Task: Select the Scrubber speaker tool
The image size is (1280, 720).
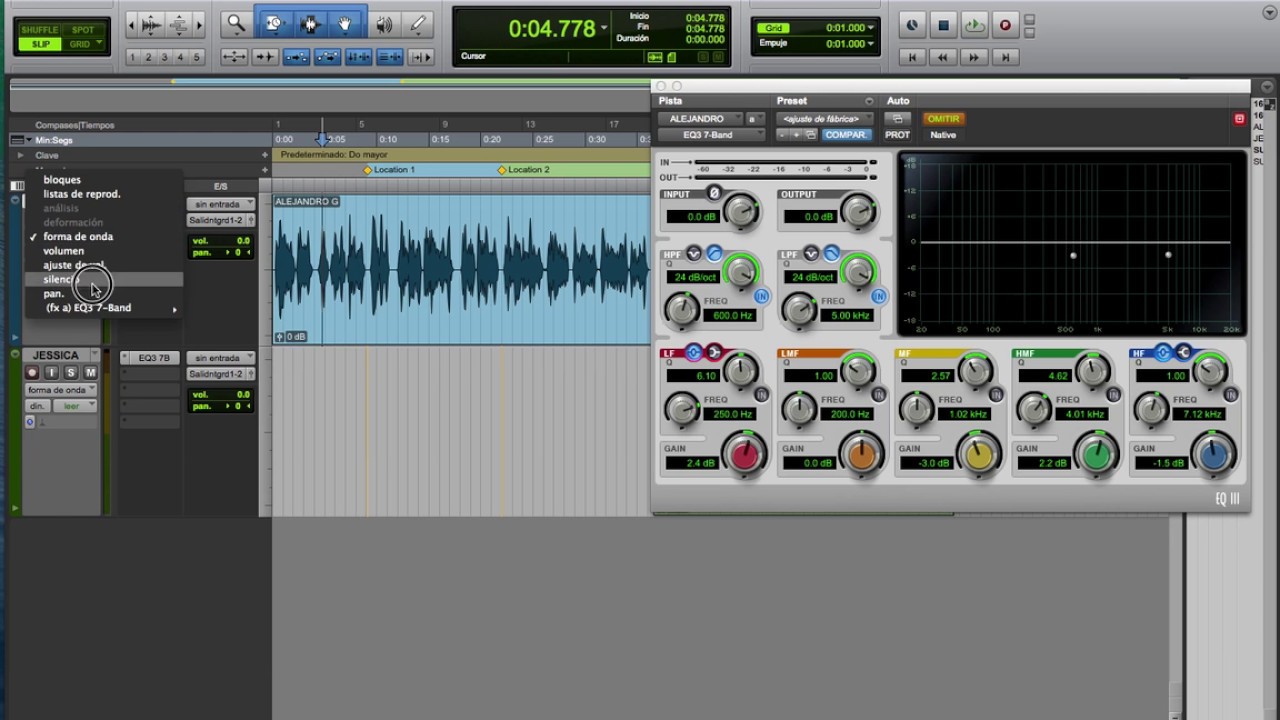Action: point(384,24)
